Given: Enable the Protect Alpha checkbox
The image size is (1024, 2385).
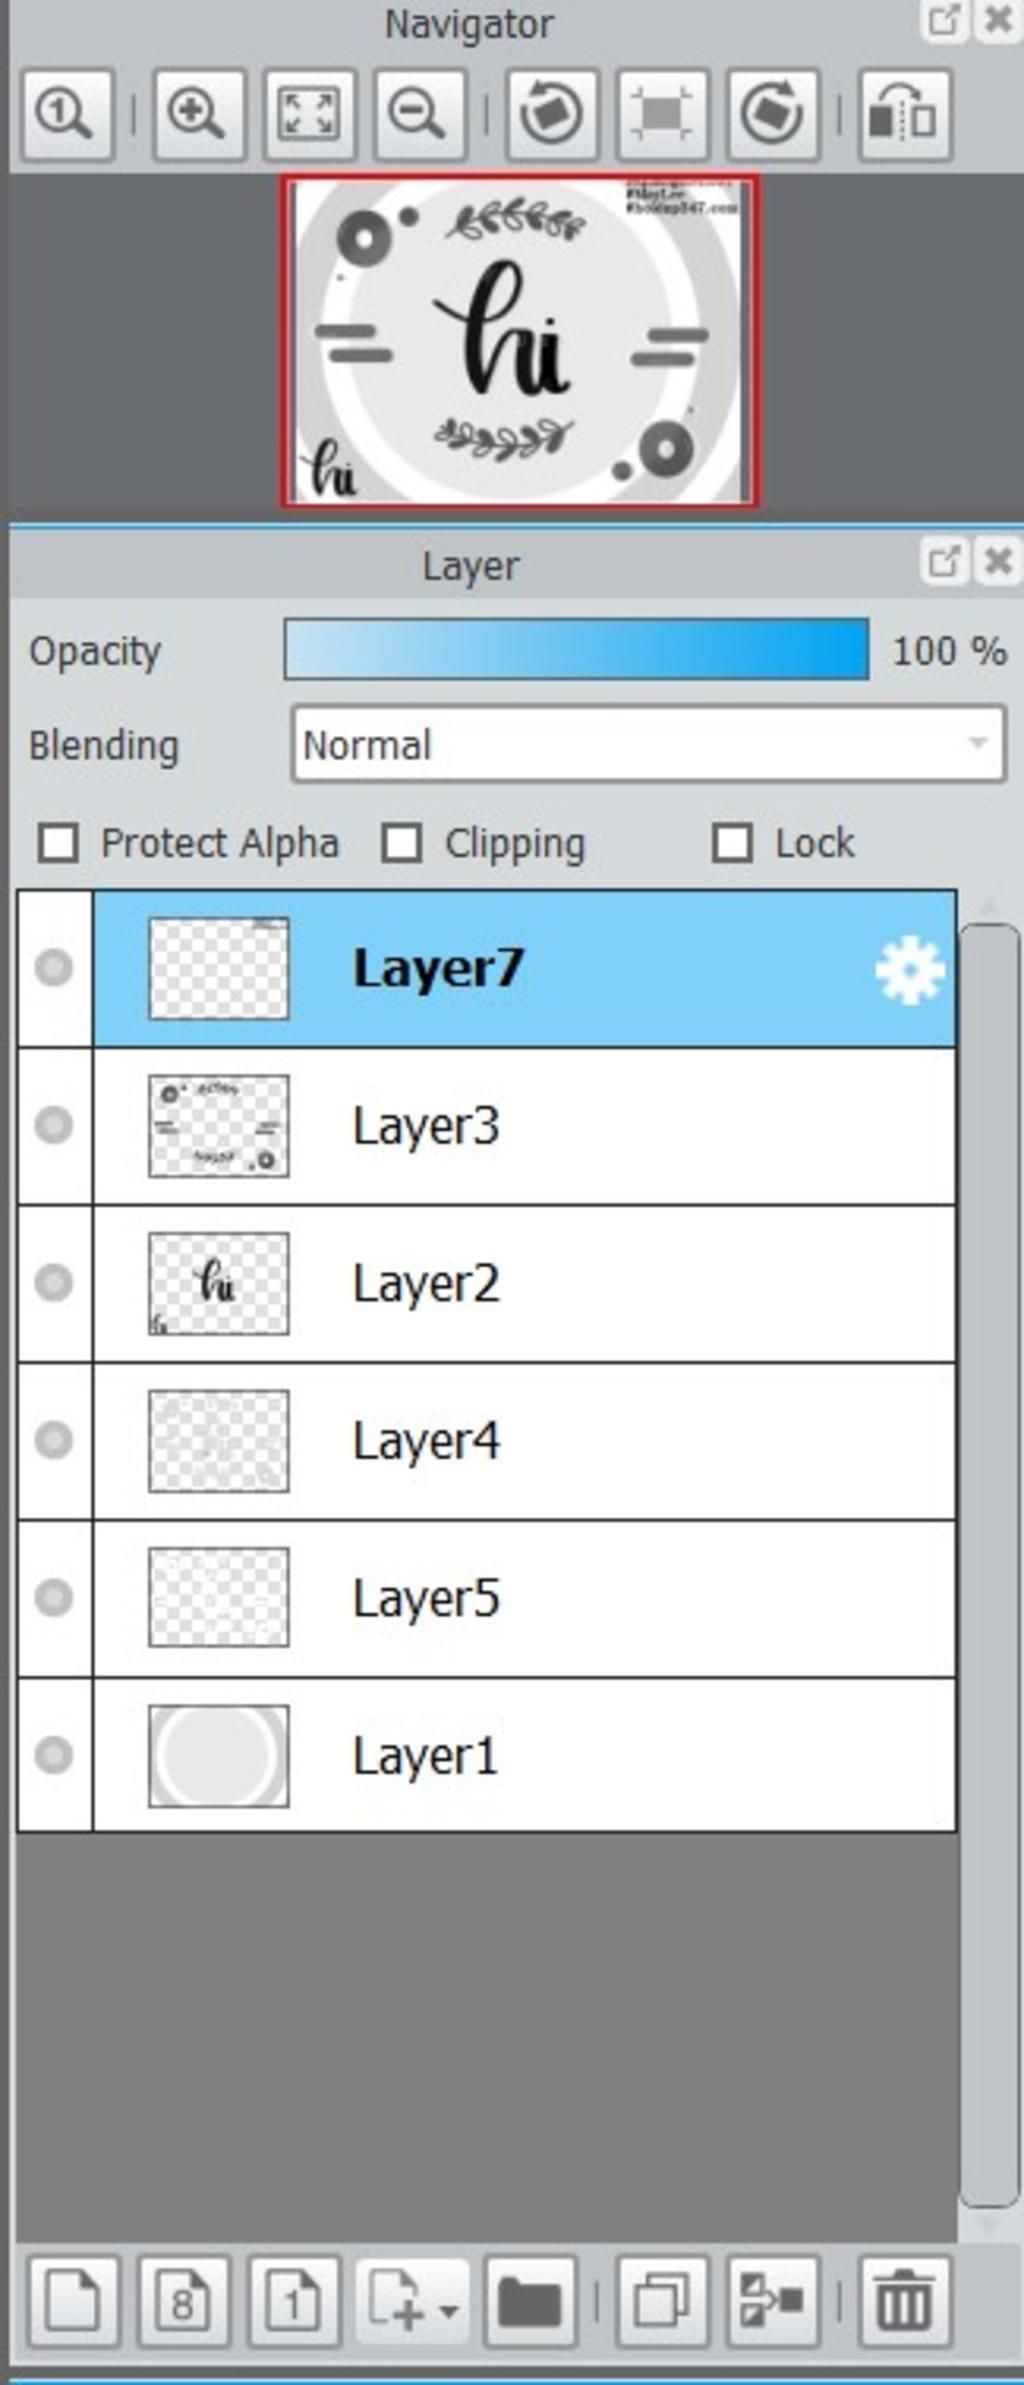Looking at the screenshot, I should [58, 843].
